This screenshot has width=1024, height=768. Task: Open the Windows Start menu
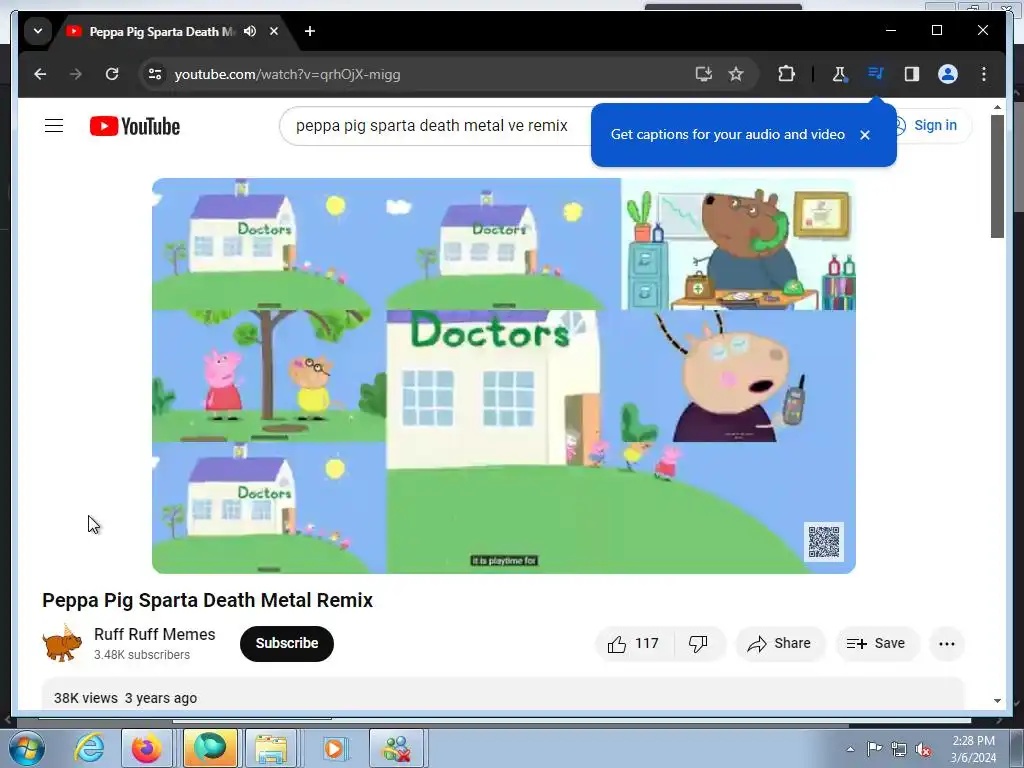pyautogui.click(x=27, y=748)
